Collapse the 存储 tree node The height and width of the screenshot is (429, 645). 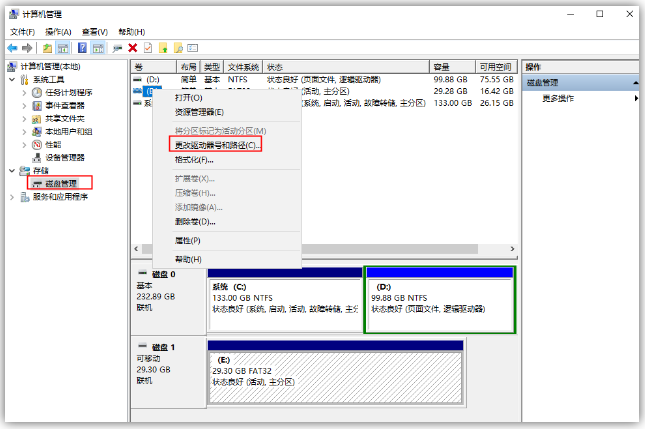(x=12, y=170)
